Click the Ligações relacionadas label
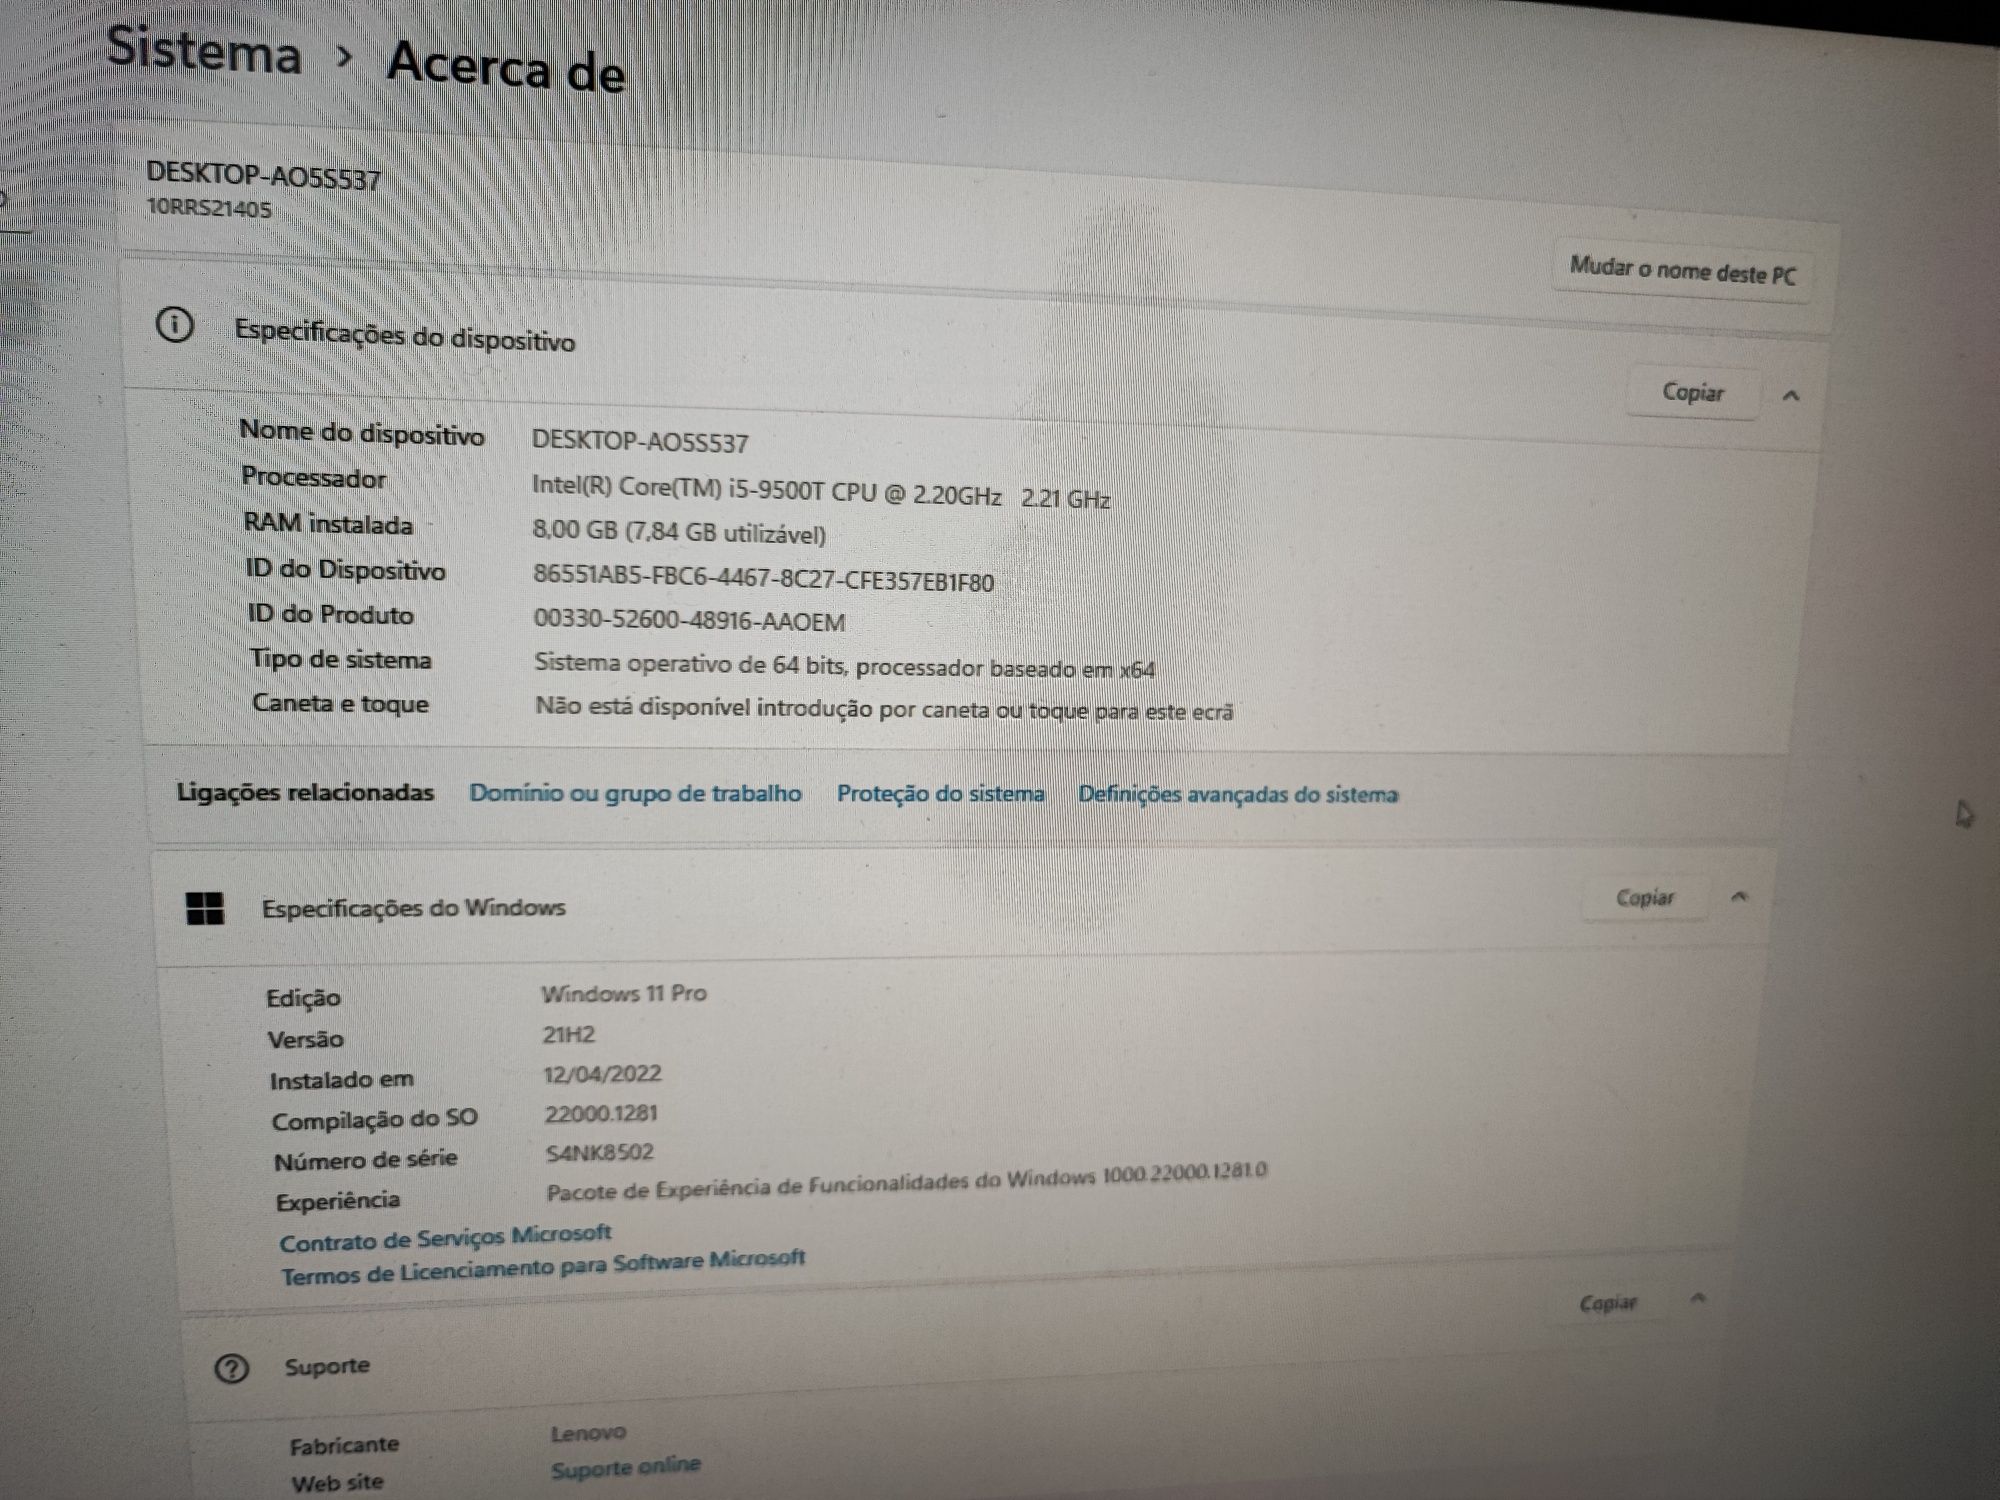 (x=305, y=792)
